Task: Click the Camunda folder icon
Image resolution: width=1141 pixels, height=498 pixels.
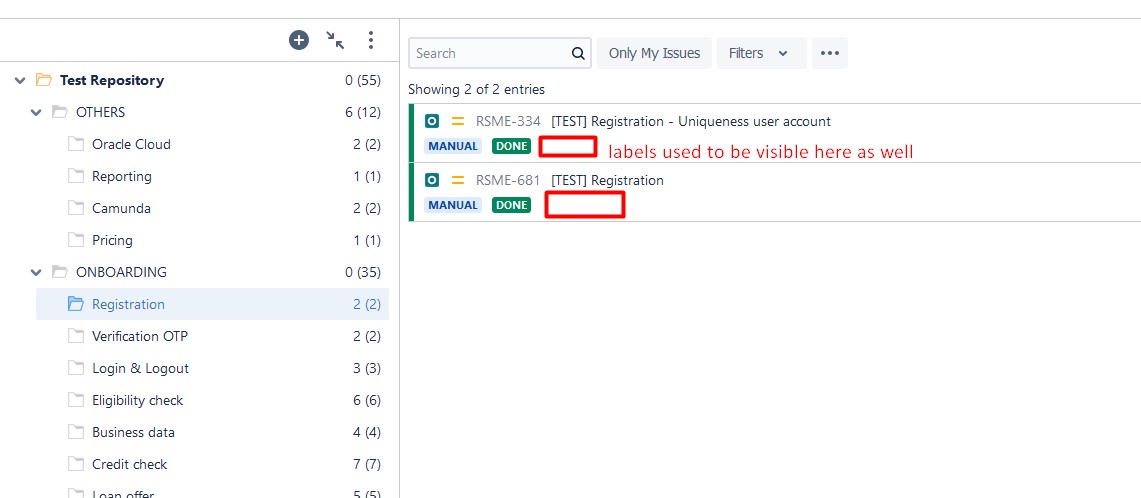Action: click(76, 208)
